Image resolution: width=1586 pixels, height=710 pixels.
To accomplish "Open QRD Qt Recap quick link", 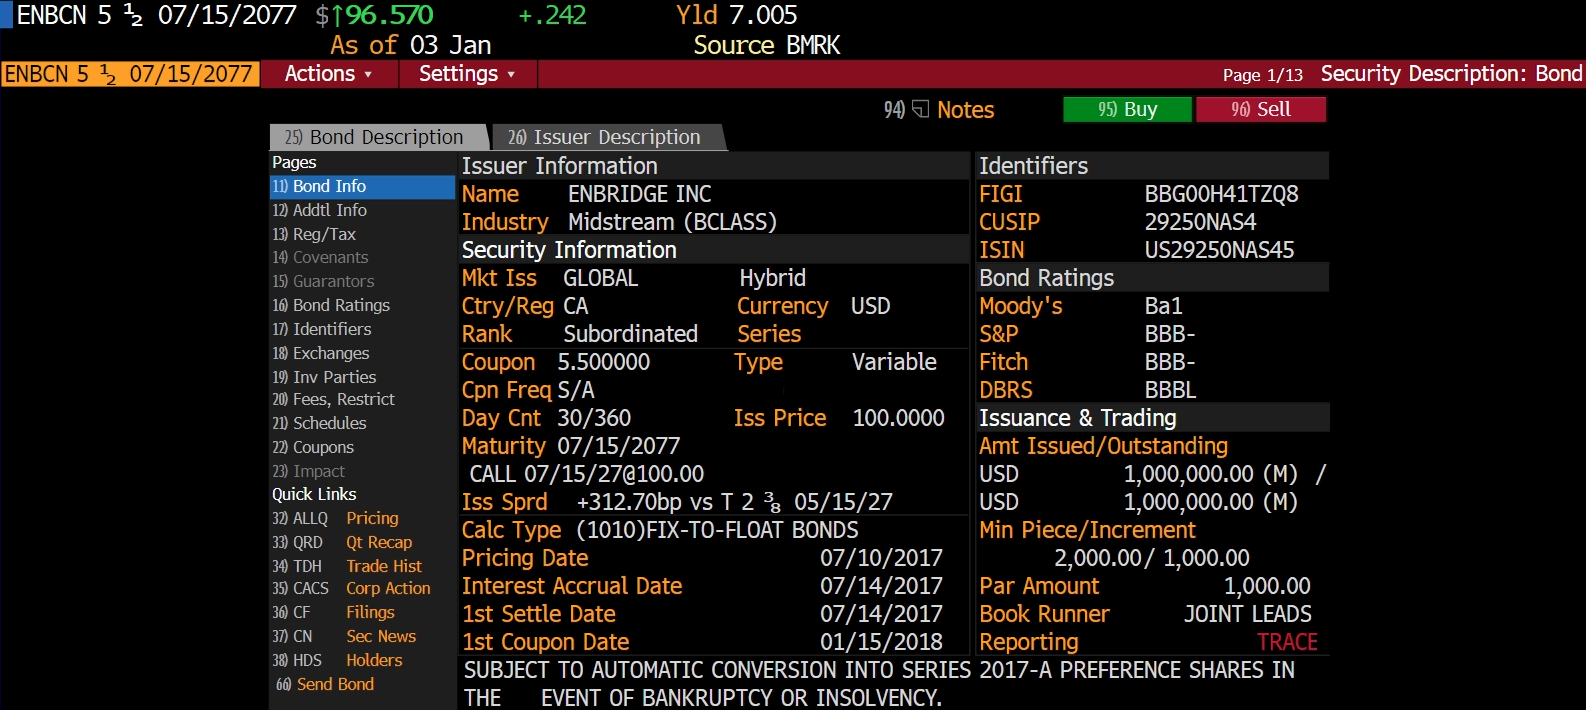I will point(342,543).
